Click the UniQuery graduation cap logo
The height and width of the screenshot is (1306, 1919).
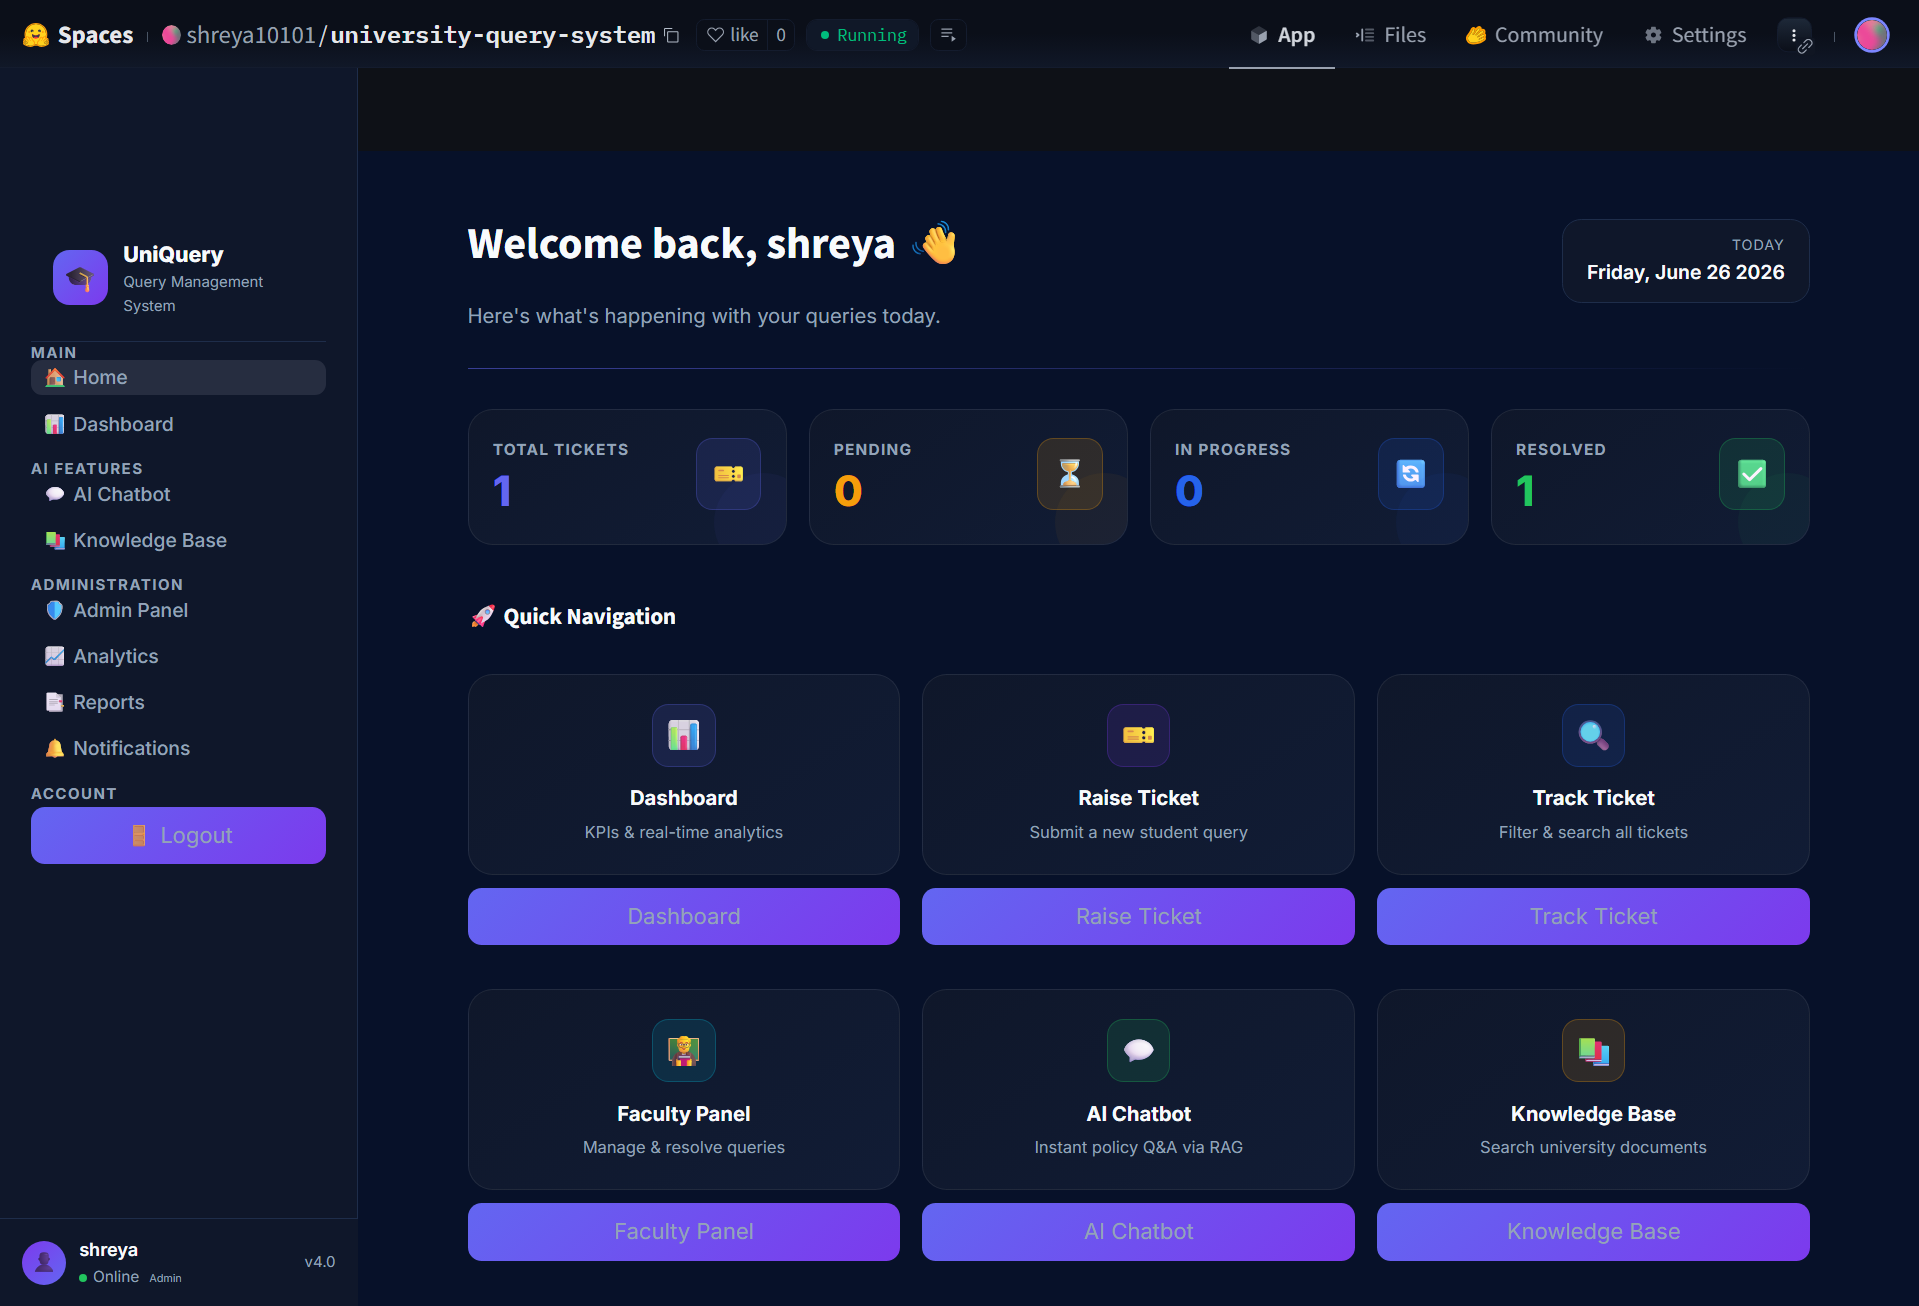click(x=80, y=277)
